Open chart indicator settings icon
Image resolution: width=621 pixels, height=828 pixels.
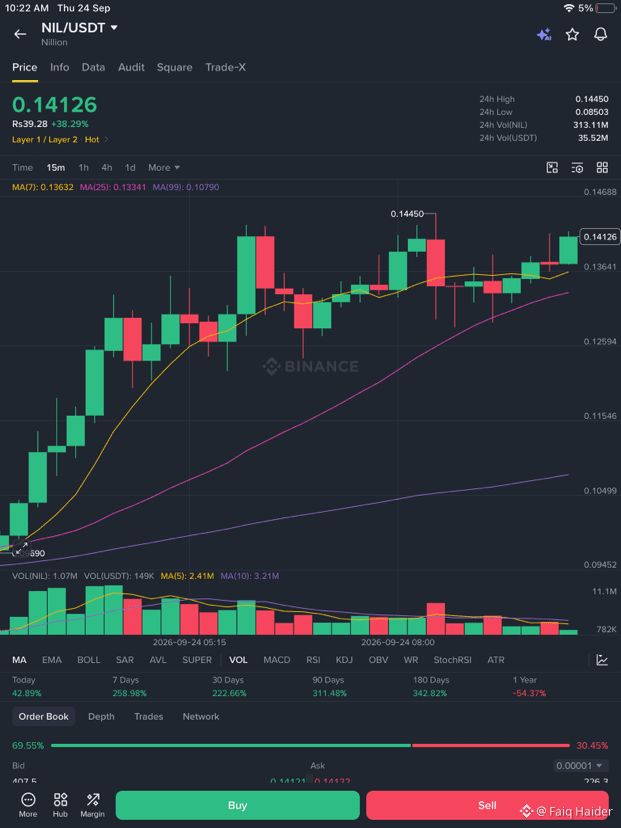pyautogui.click(x=577, y=168)
